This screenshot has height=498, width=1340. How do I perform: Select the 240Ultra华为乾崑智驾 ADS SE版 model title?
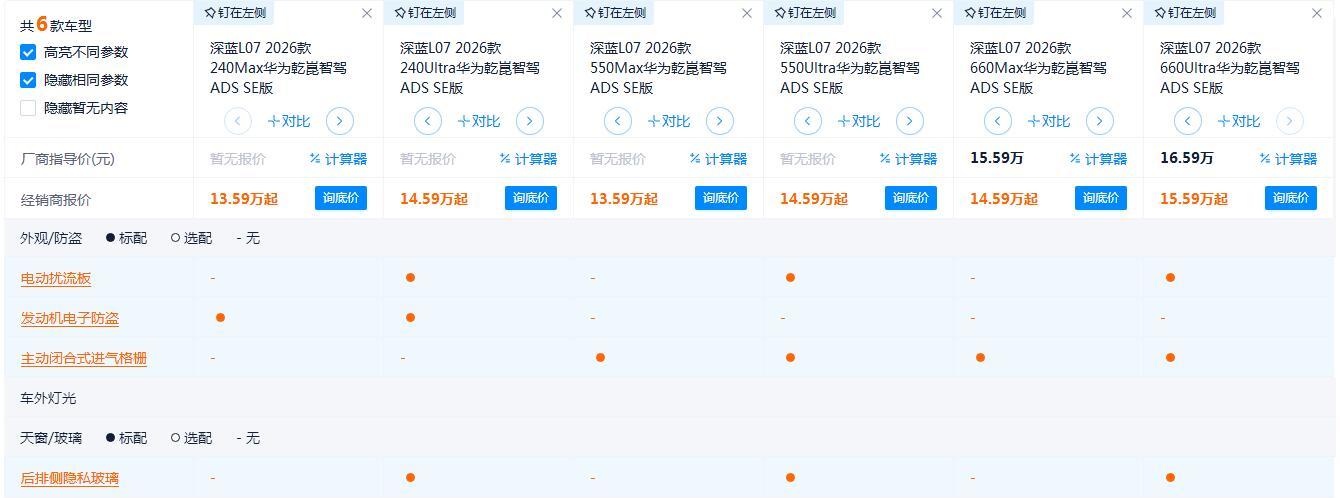point(470,68)
